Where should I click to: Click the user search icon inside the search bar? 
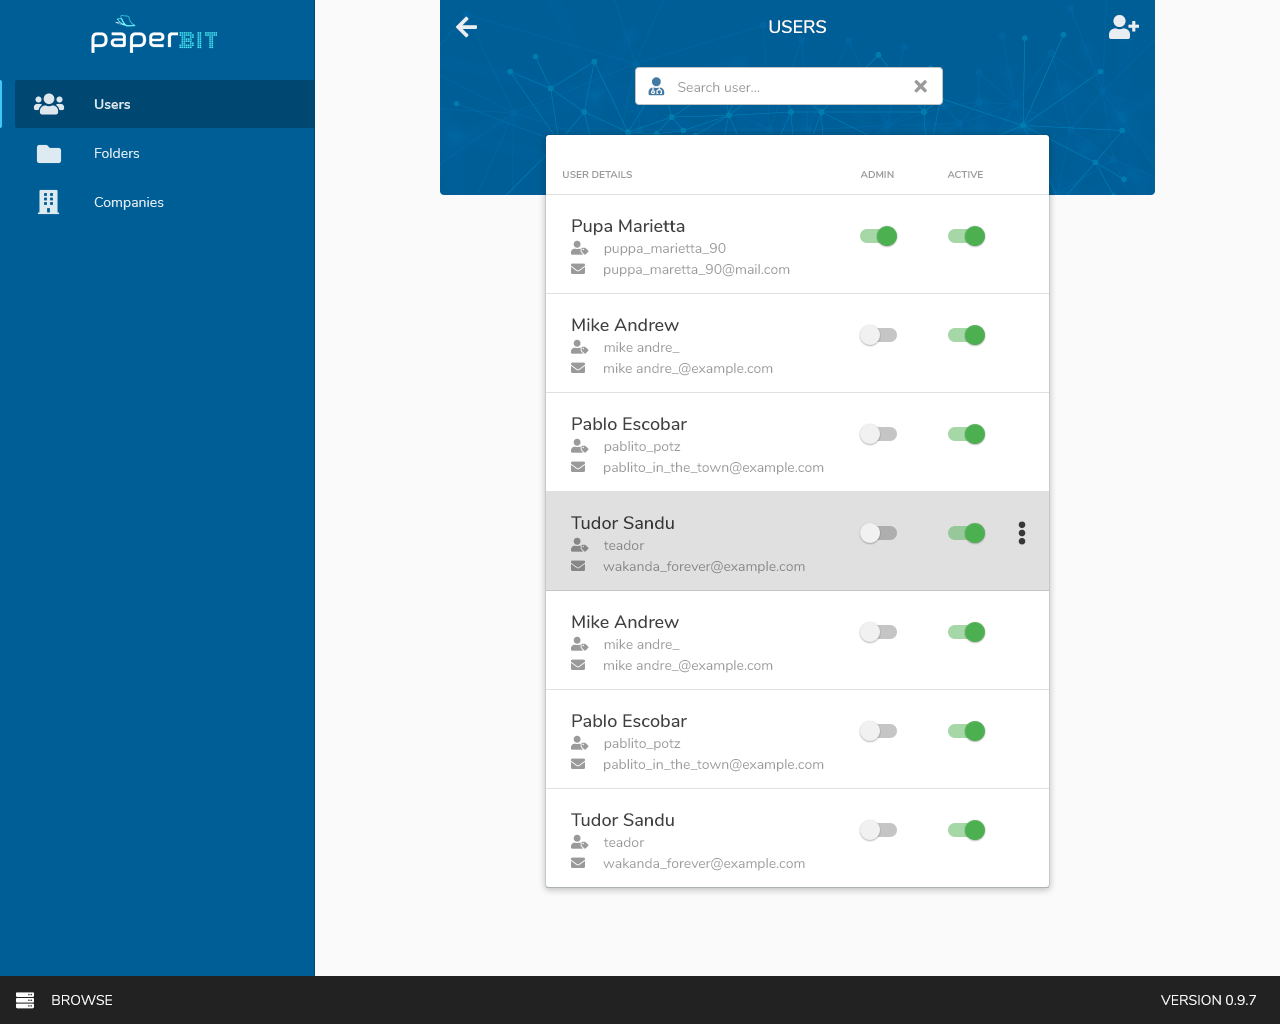click(656, 86)
